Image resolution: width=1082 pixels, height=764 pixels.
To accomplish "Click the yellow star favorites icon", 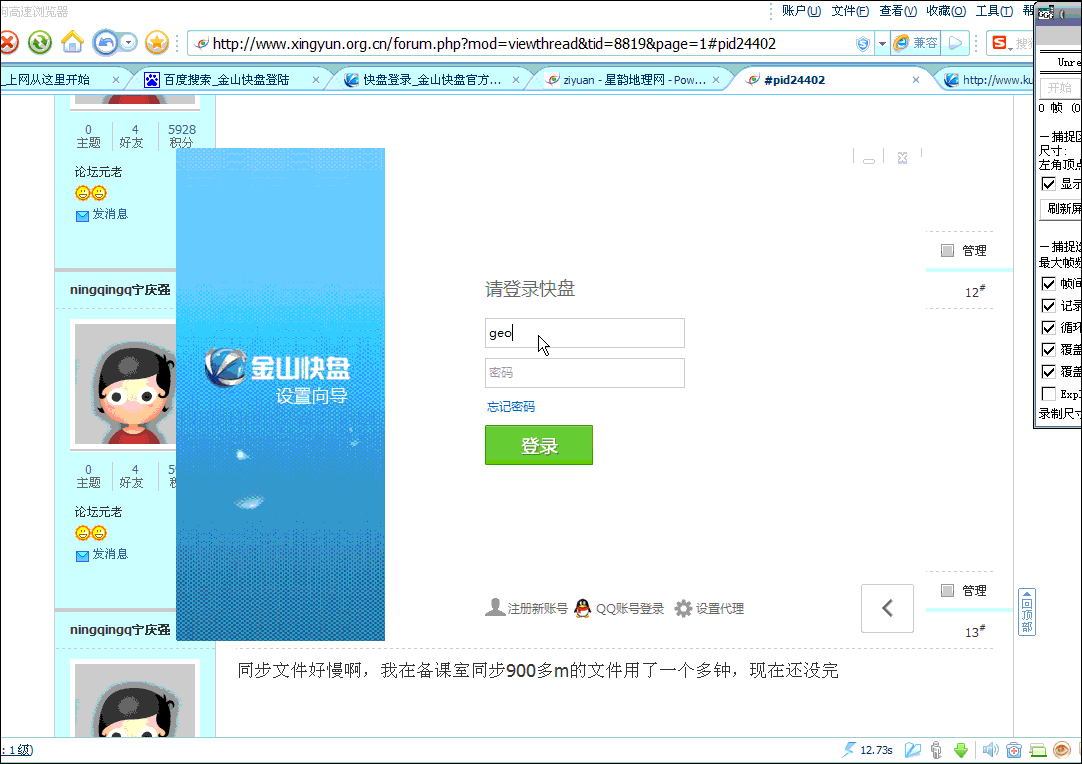I will [x=157, y=43].
